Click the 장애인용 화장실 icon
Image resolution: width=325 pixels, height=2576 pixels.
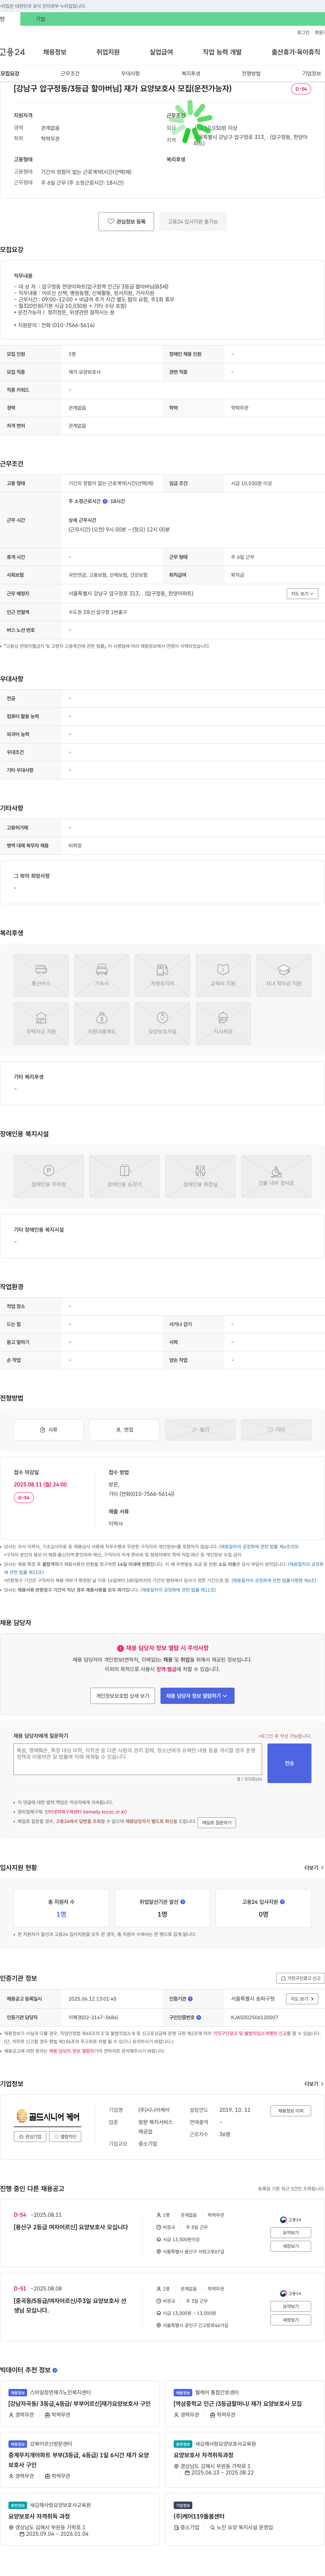[x=200, y=1176]
